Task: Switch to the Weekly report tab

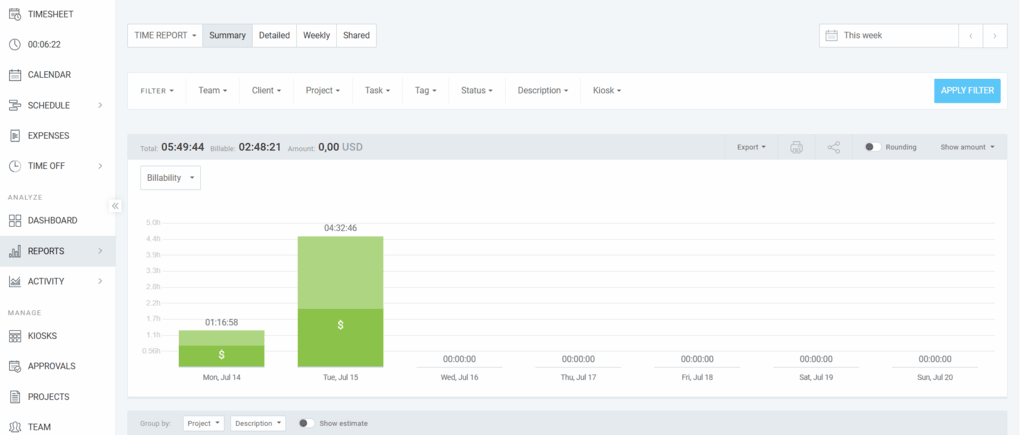Action: point(316,35)
